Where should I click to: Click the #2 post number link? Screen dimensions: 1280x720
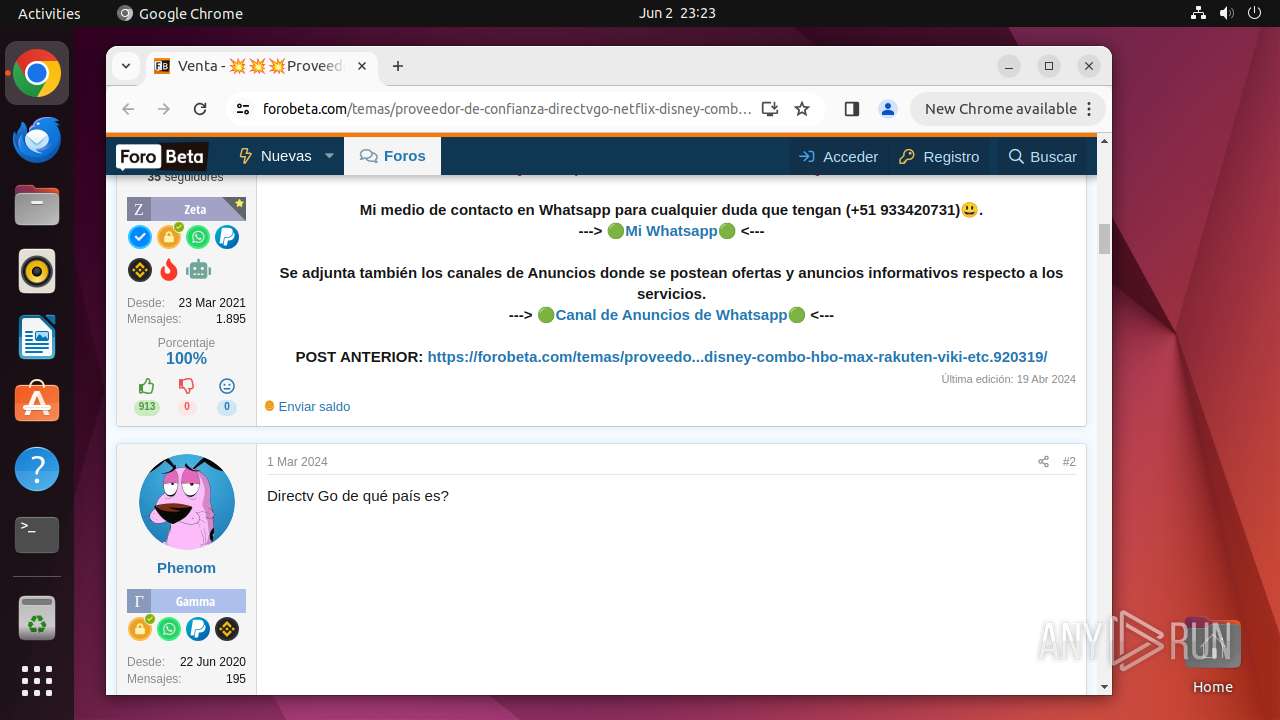click(1069, 462)
